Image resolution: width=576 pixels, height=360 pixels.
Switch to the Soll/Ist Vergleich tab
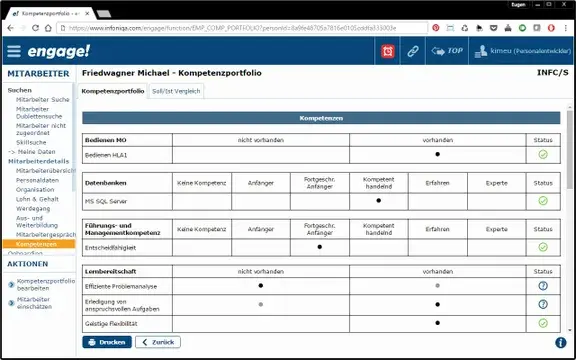[176, 91]
